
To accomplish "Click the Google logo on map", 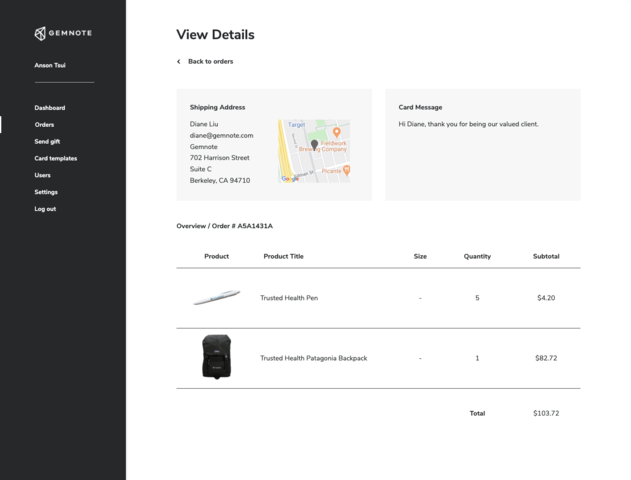I will tap(289, 178).
